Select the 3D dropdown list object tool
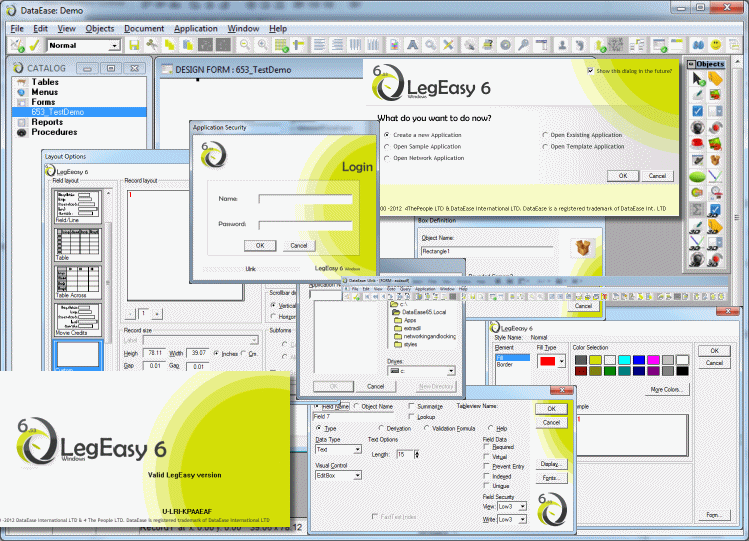 [715, 242]
